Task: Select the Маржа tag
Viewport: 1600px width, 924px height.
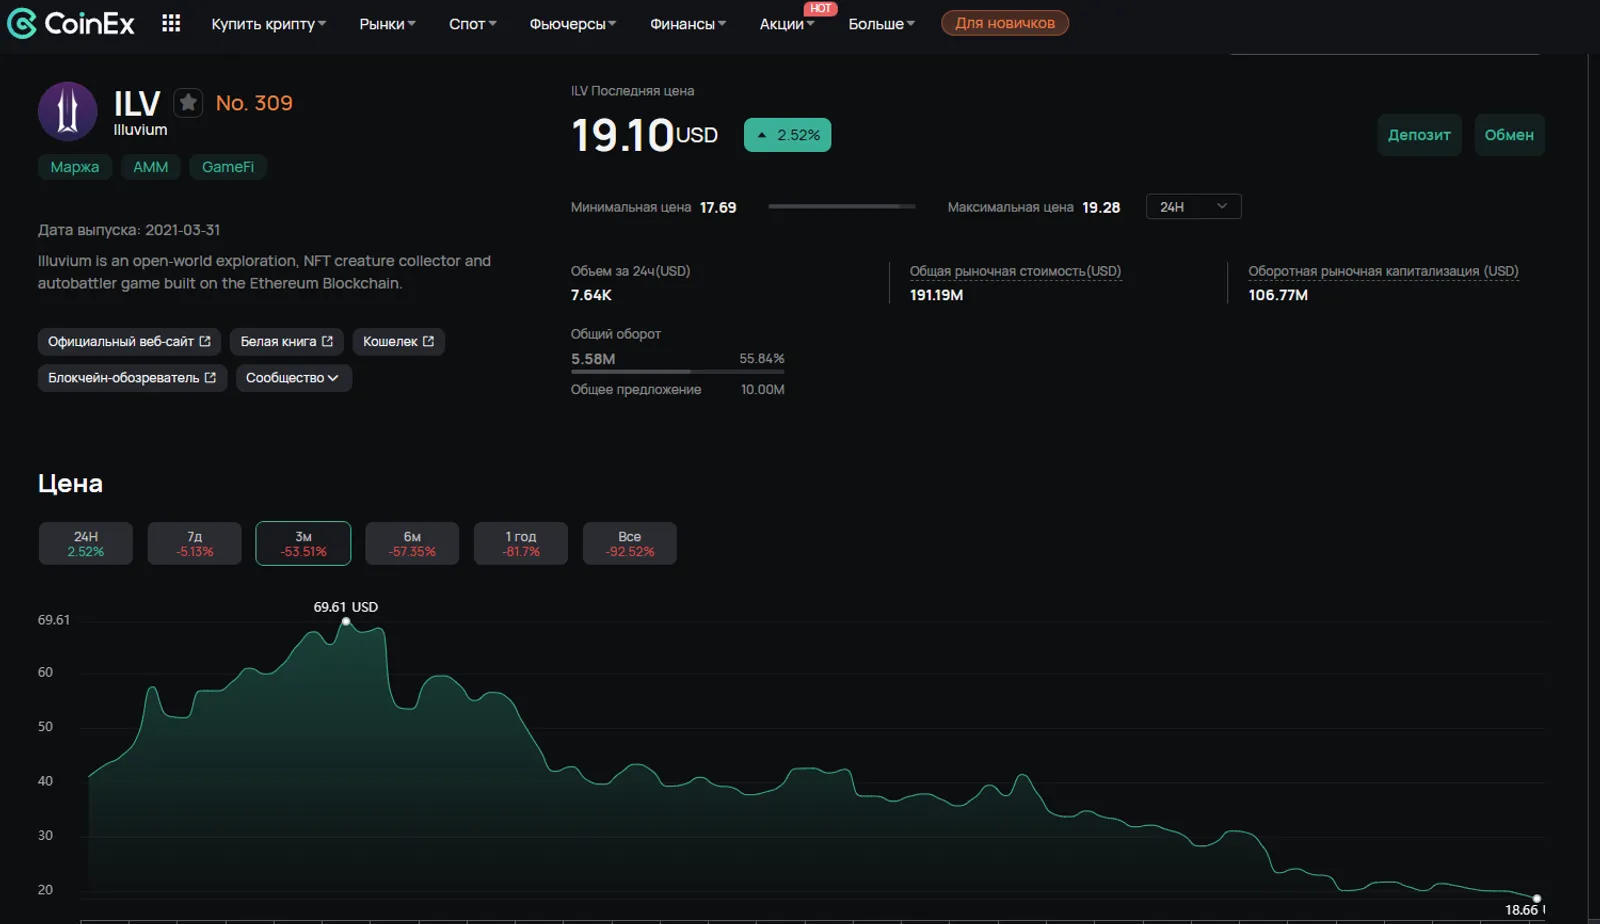Action: 75,167
